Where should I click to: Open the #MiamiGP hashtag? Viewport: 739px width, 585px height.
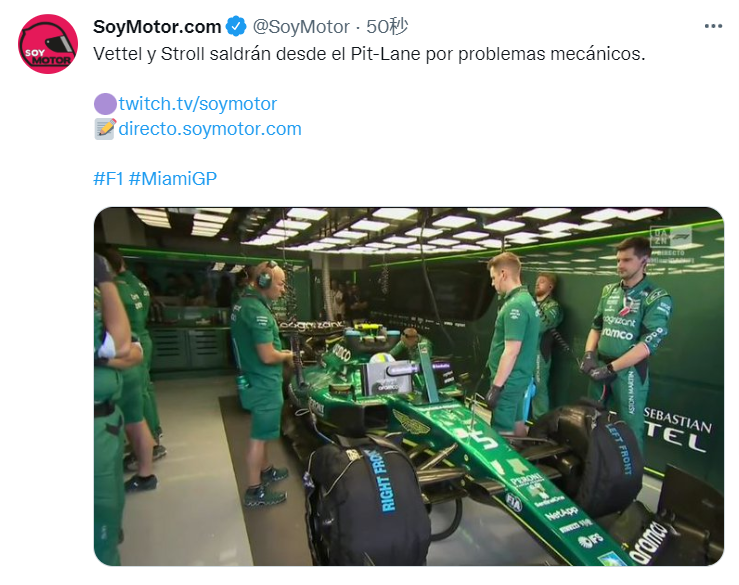172,179
